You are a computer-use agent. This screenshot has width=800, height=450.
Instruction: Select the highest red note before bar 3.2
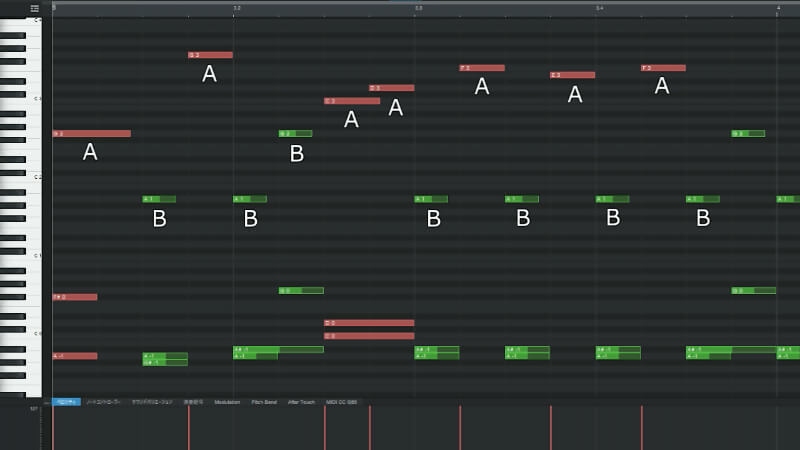tap(210, 55)
